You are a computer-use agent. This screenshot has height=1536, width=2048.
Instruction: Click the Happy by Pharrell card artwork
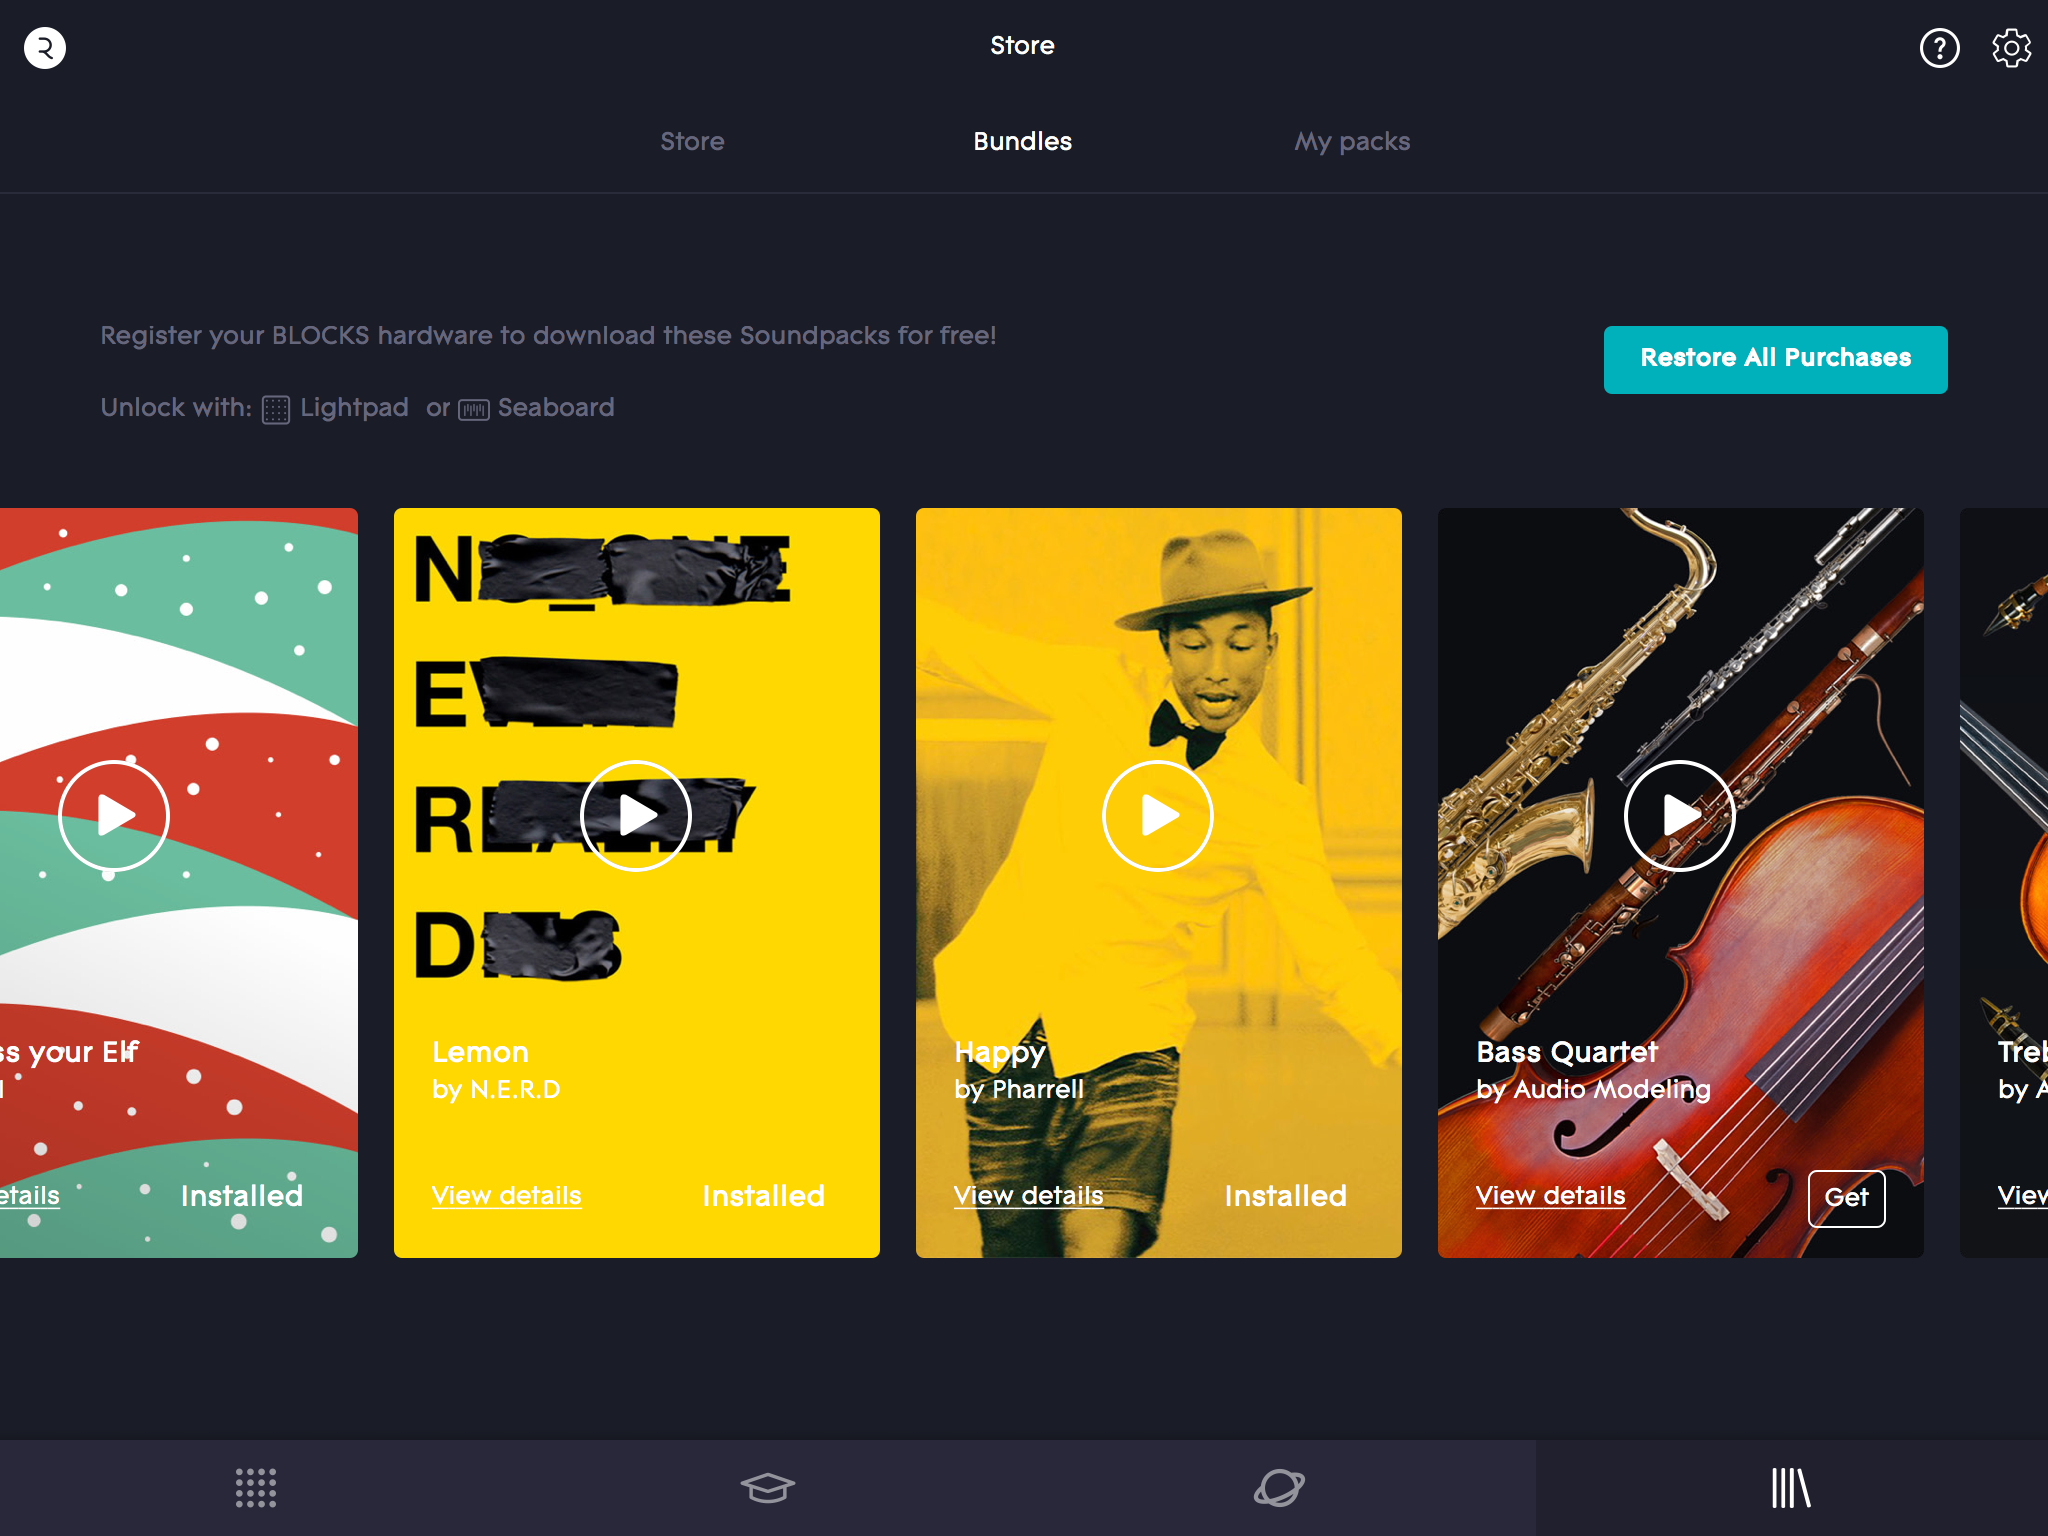point(1158,620)
